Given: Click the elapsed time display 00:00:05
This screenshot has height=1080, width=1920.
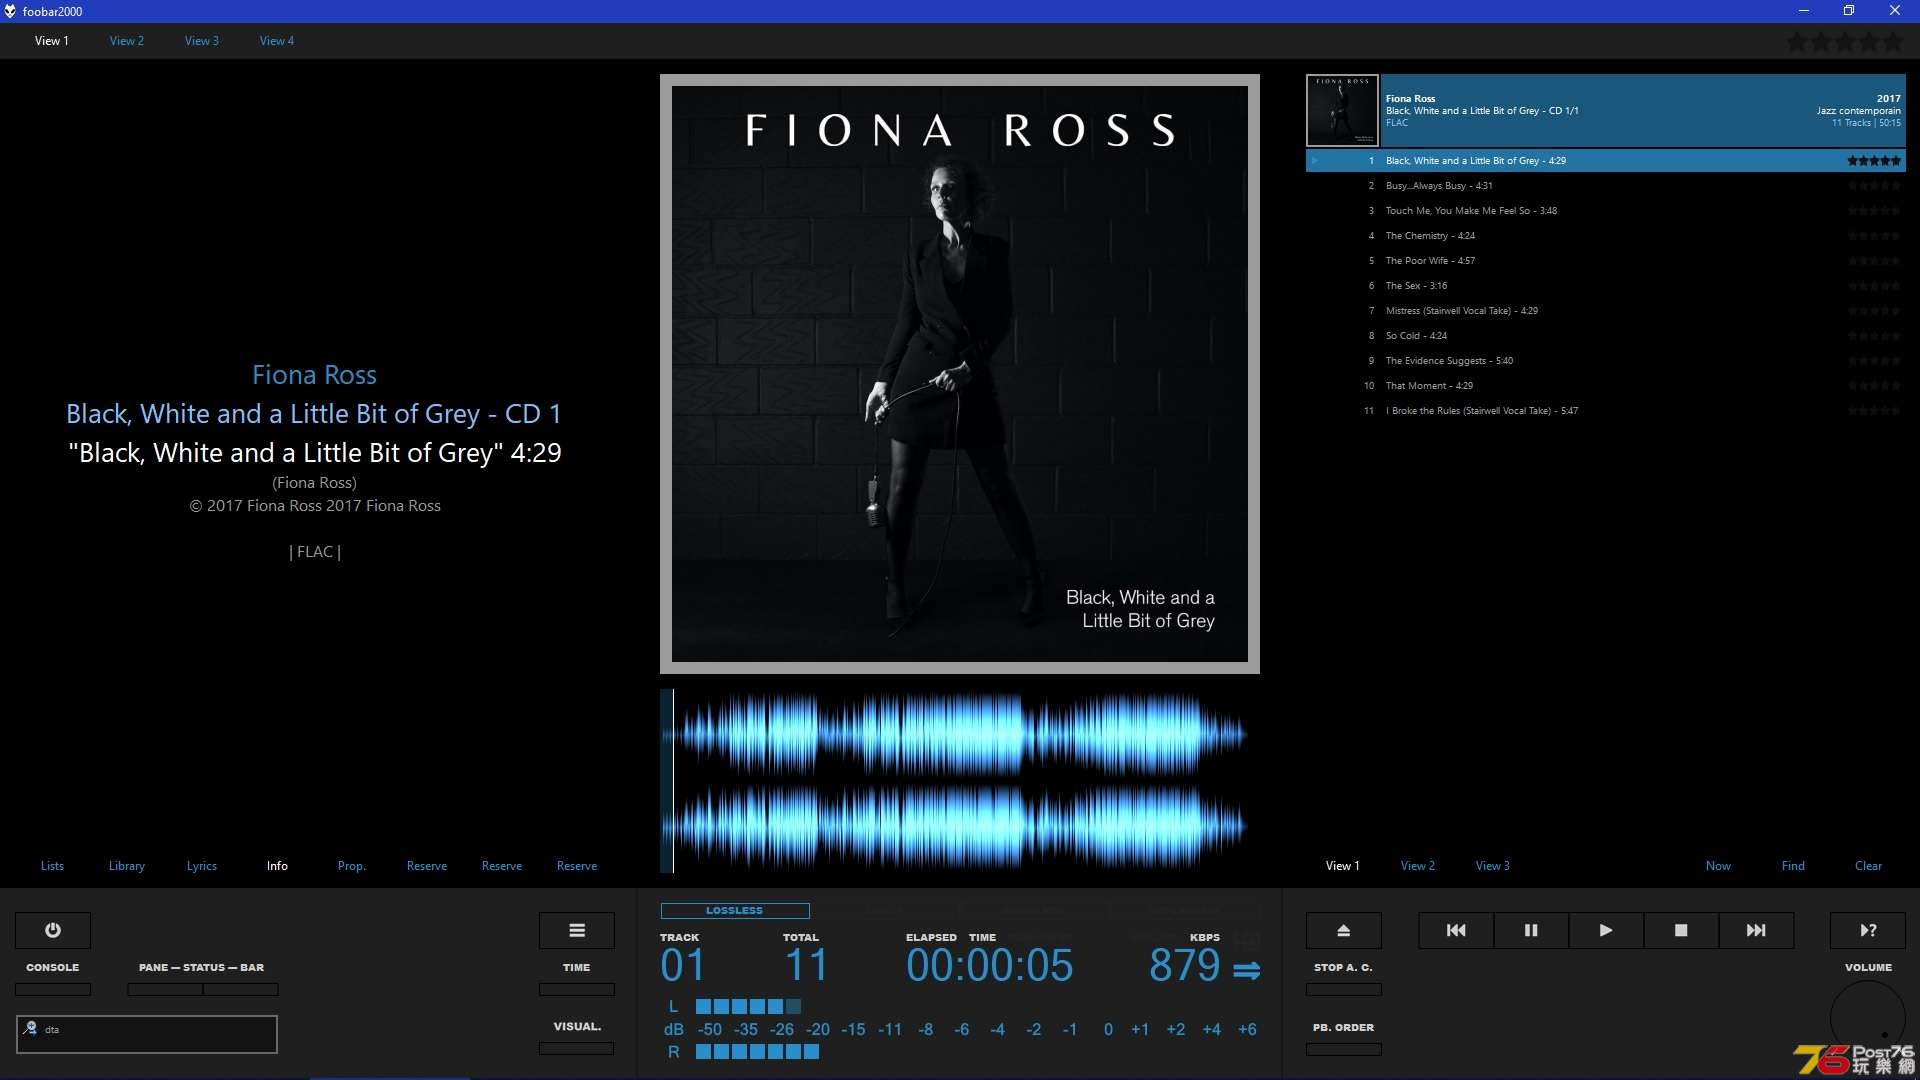Looking at the screenshot, I should [x=990, y=966].
